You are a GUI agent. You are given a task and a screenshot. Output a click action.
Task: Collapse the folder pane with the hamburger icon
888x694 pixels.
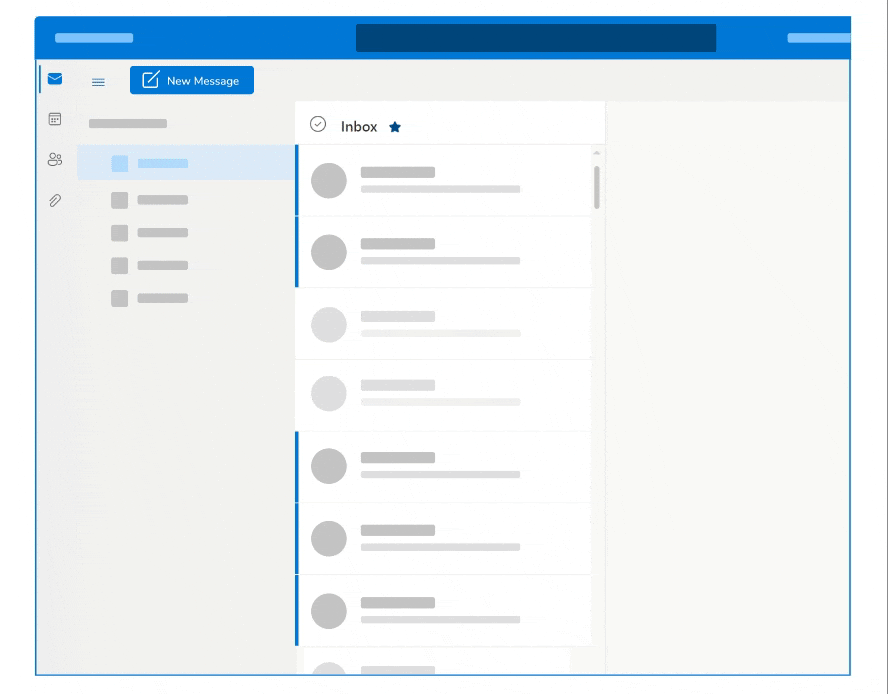(x=98, y=82)
